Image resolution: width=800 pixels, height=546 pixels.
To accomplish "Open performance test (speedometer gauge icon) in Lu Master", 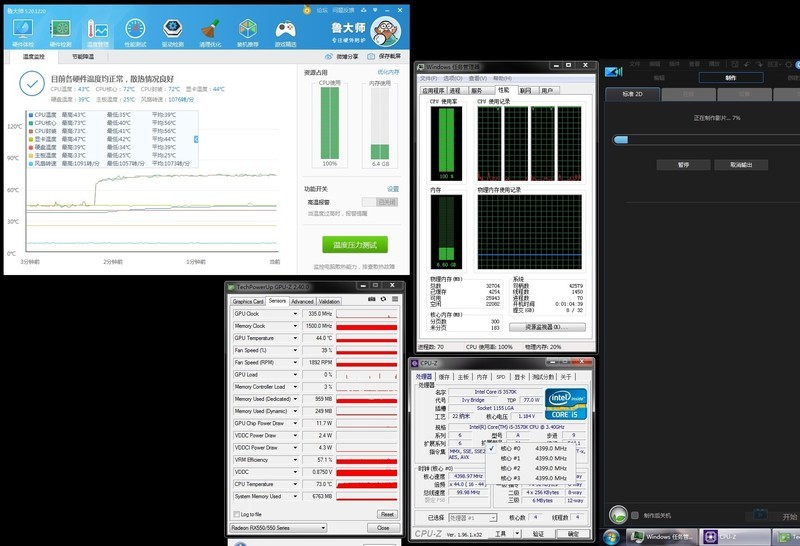I will 135,30.
